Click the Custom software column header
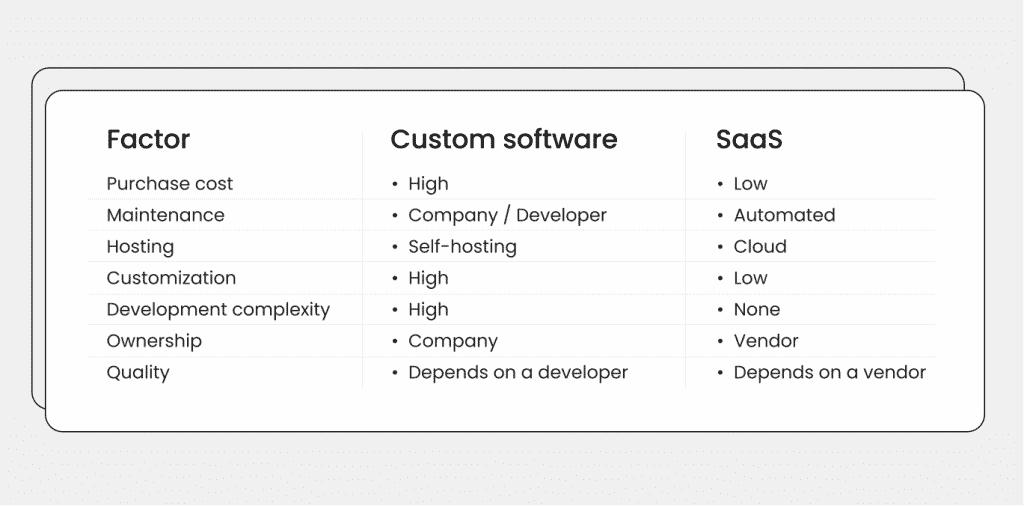The image size is (1024, 506). [503, 140]
